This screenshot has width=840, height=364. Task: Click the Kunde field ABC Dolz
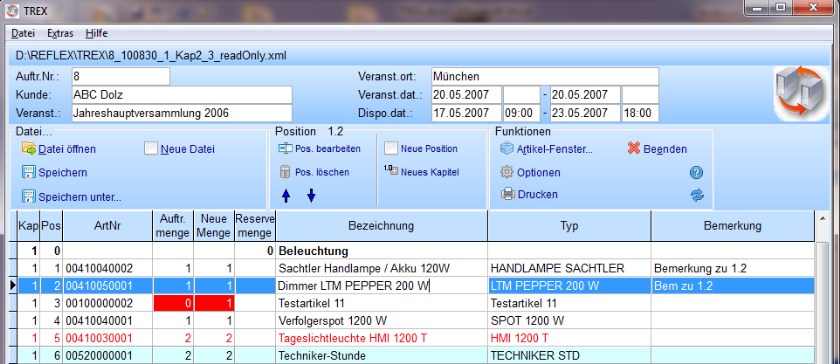(x=182, y=95)
